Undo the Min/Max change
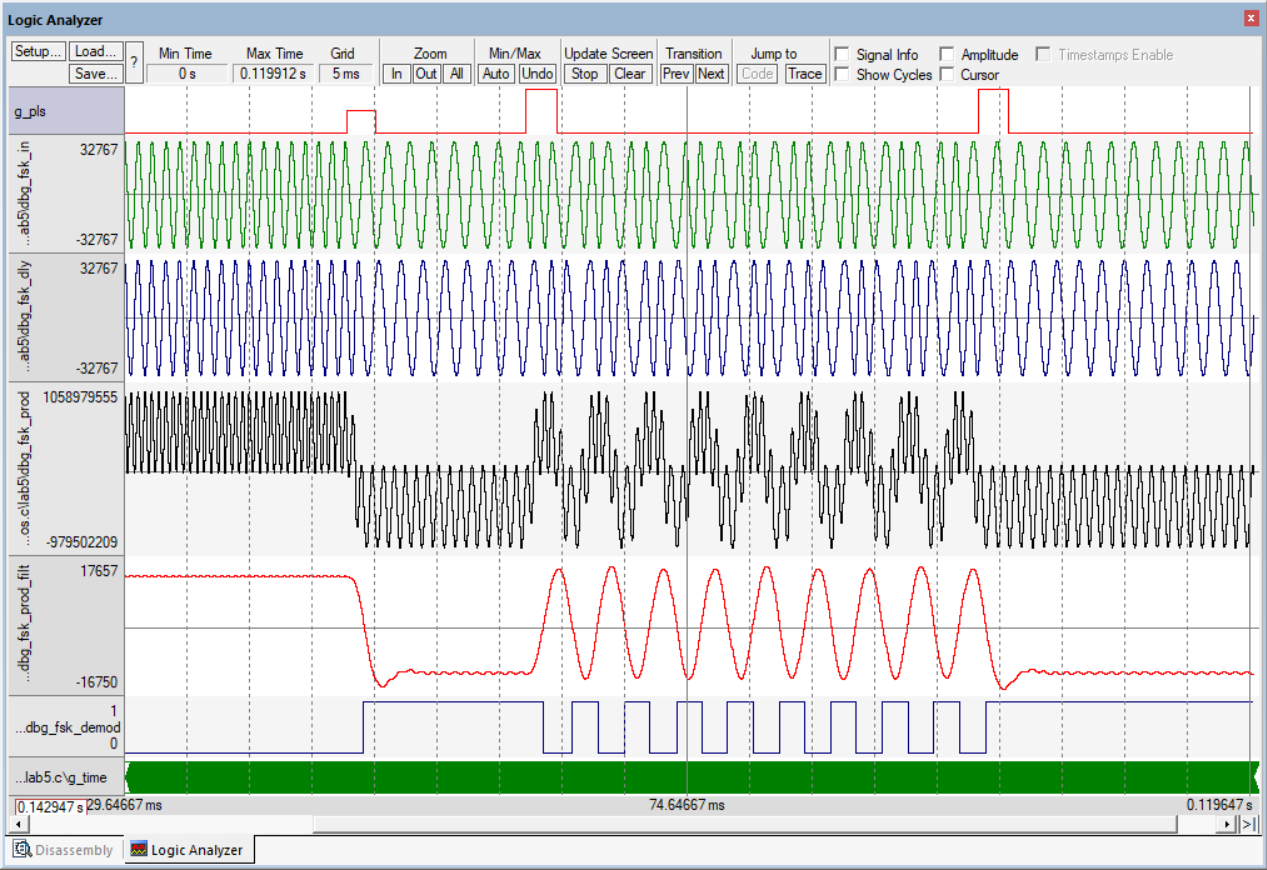Image resolution: width=1267 pixels, height=870 pixels. click(x=537, y=74)
